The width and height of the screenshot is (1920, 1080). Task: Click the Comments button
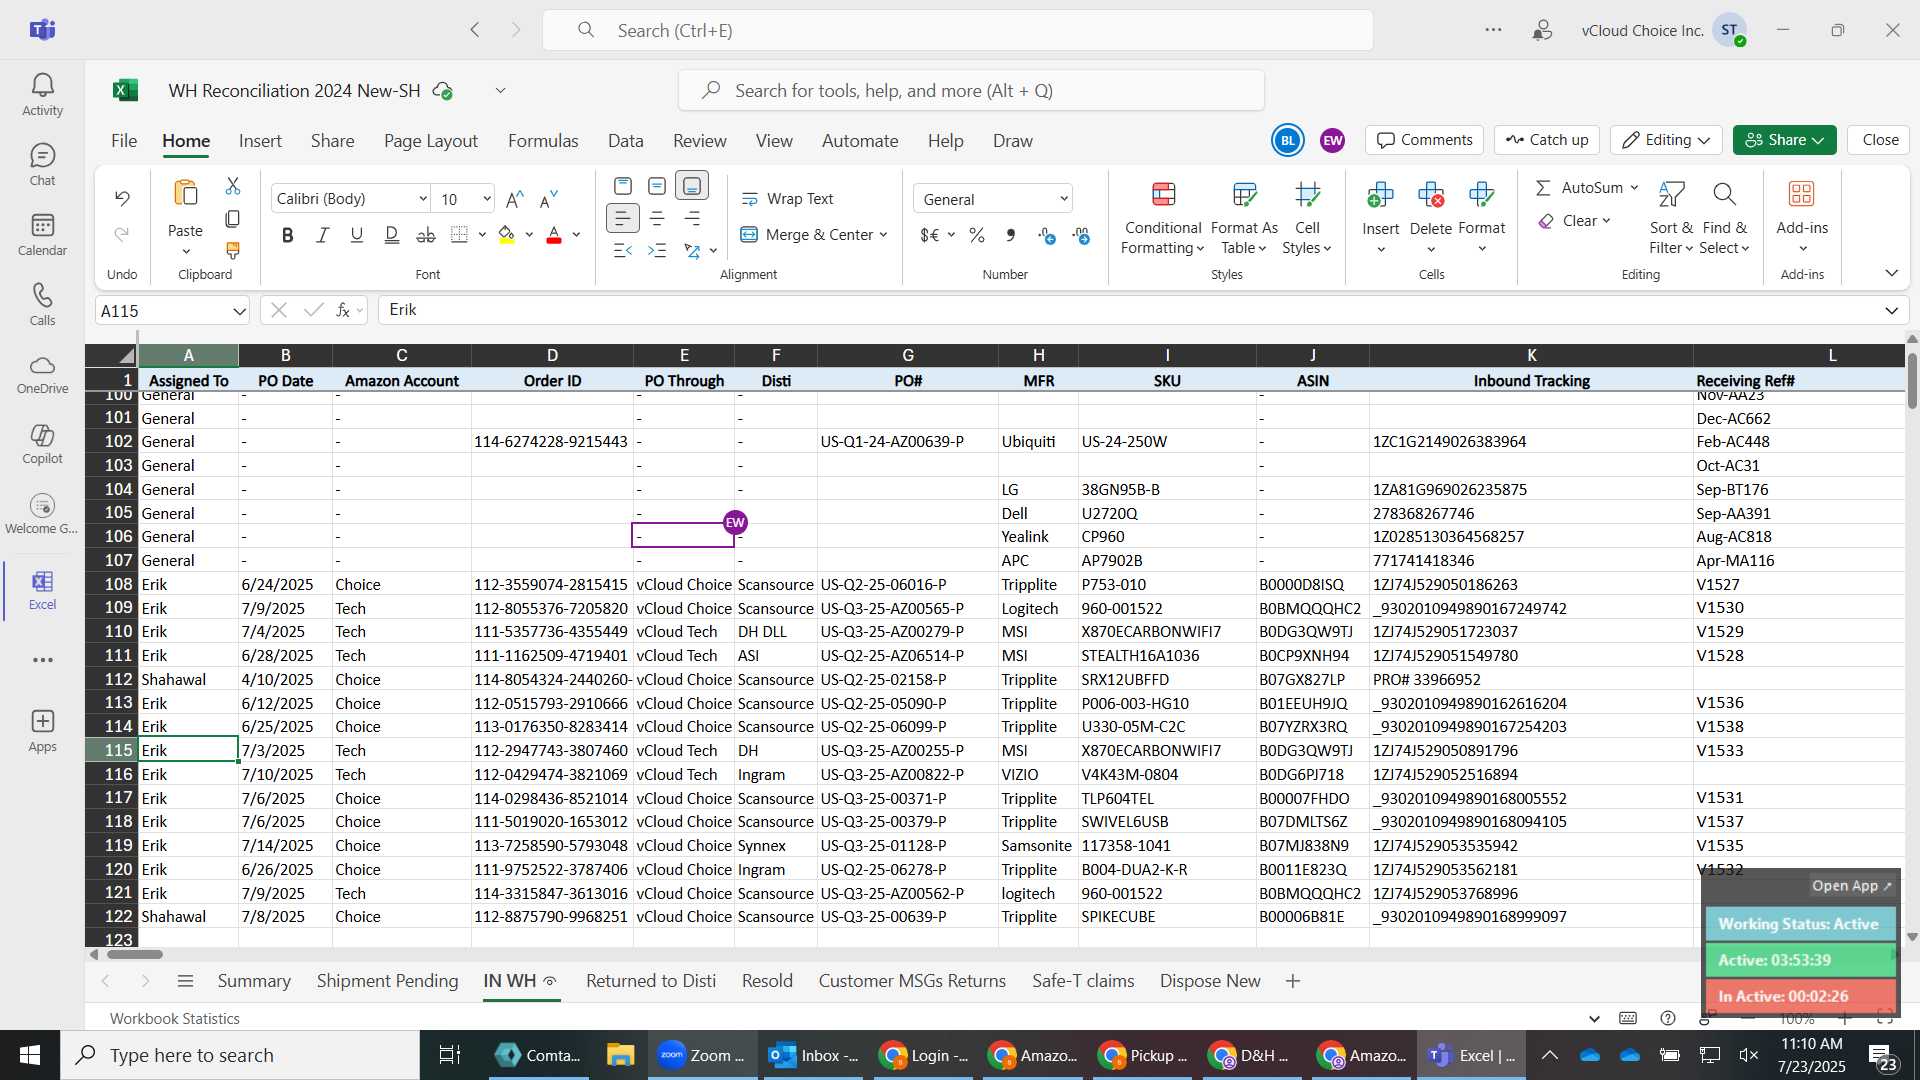point(1425,140)
